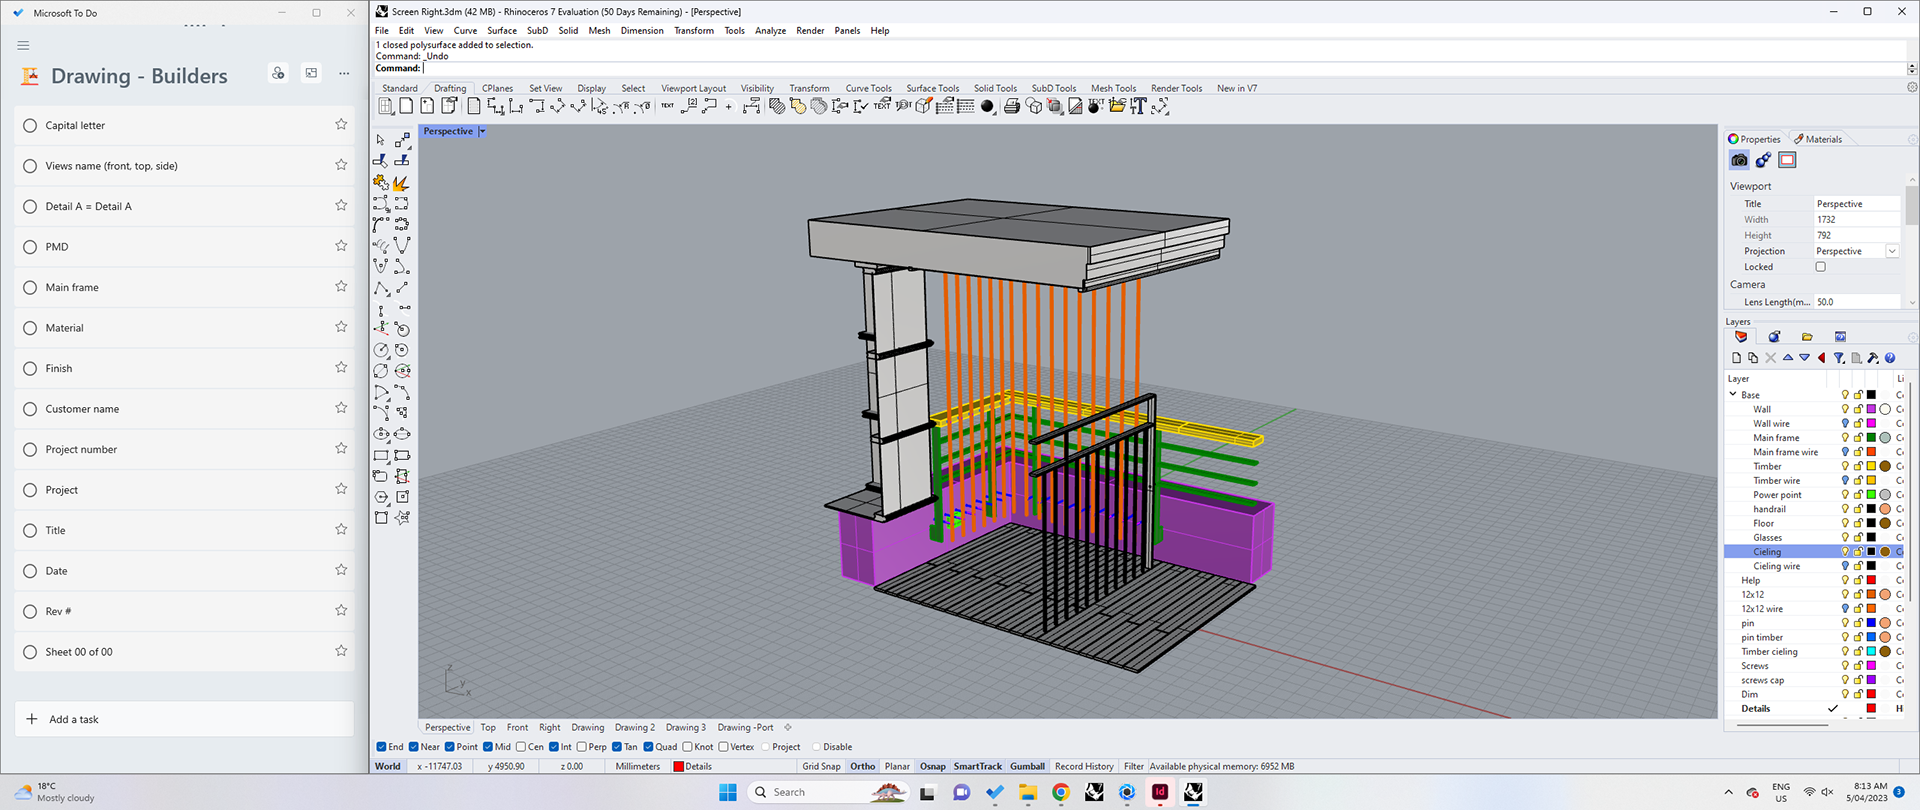The image size is (1920, 810).
Task: Collapse the Base layer tree
Action: (x=1734, y=395)
